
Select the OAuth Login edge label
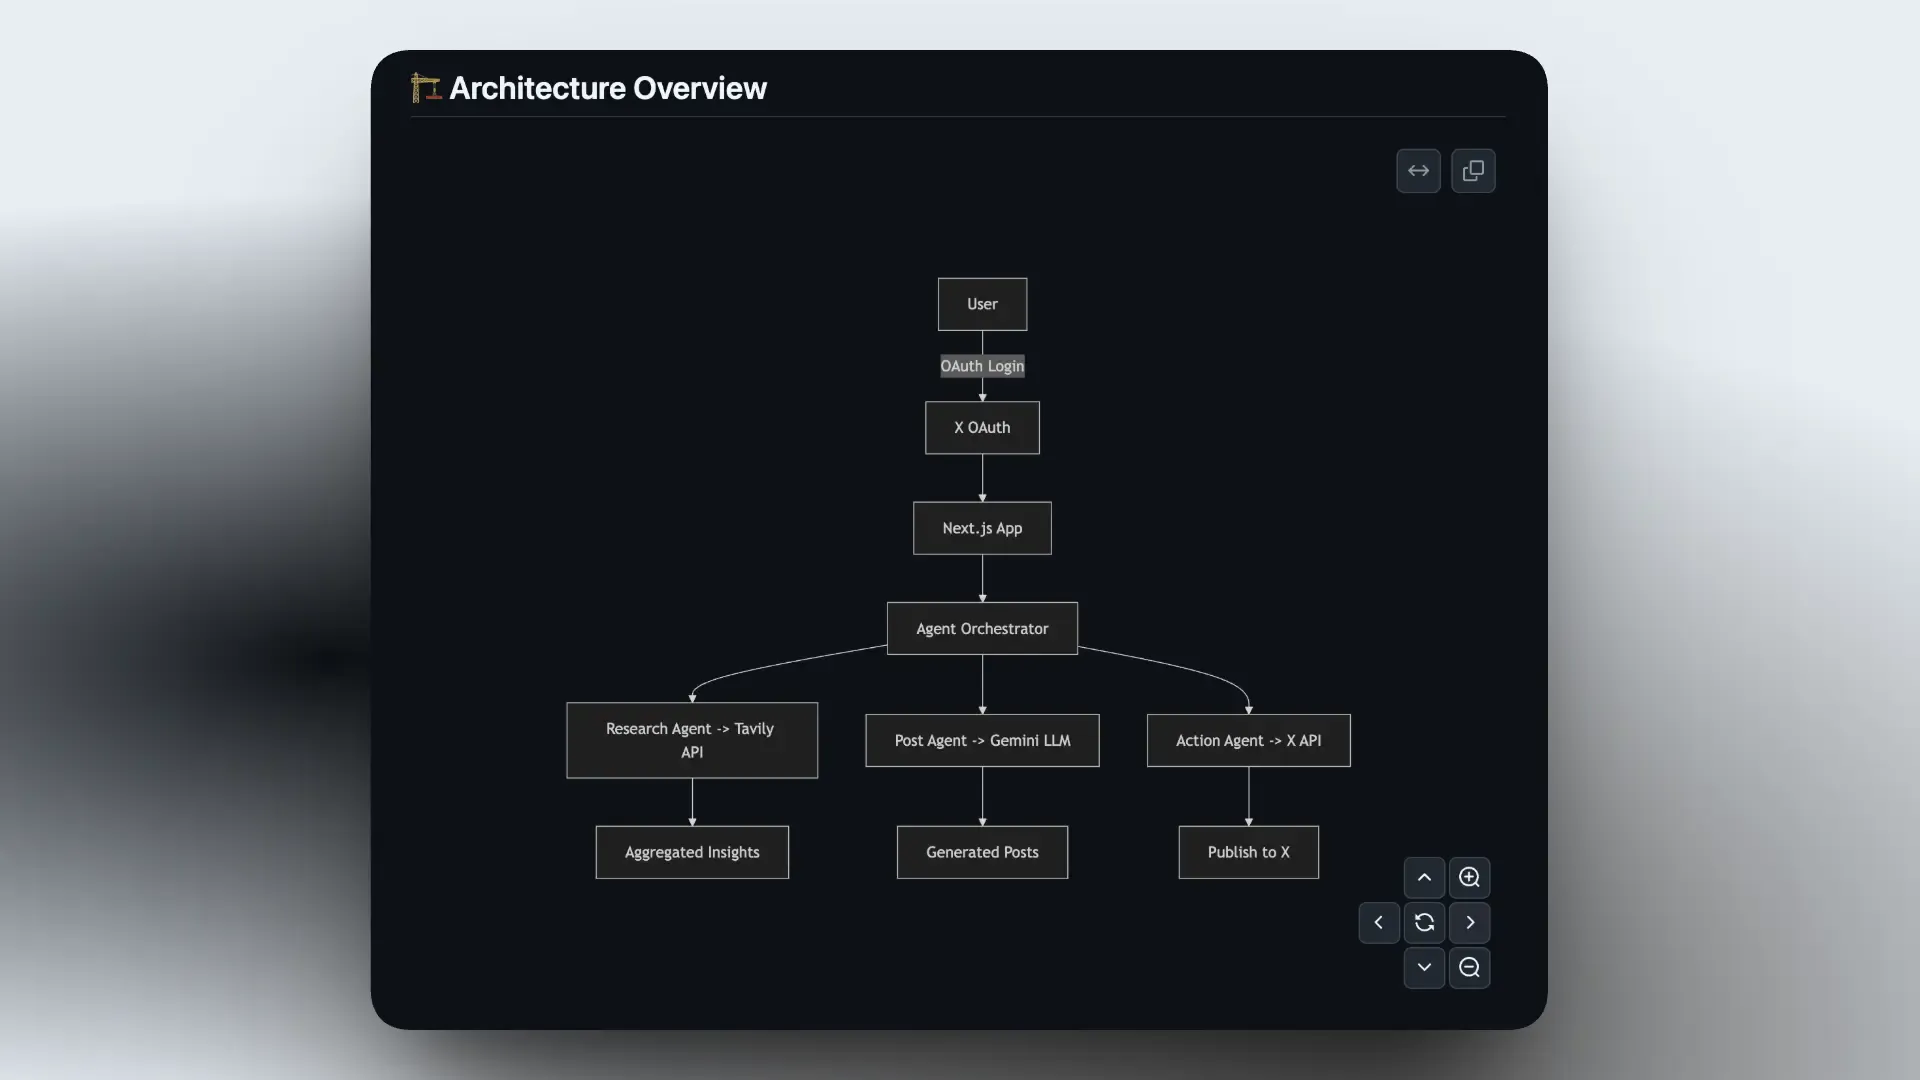click(982, 366)
